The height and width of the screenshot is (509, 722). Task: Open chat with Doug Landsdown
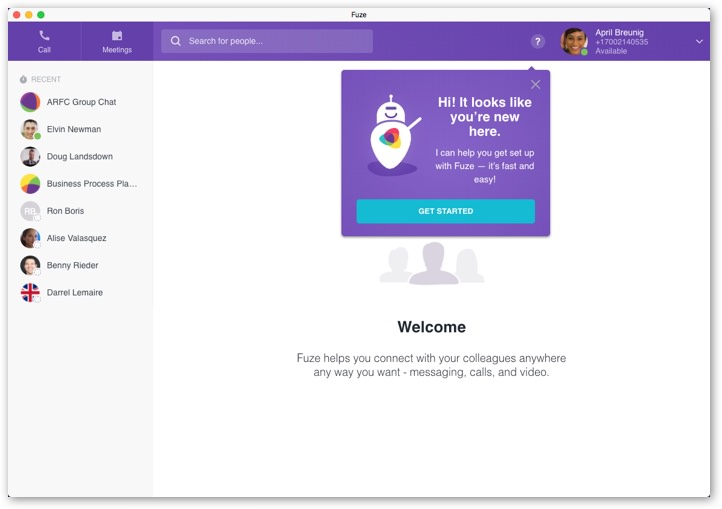tap(81, 156)
